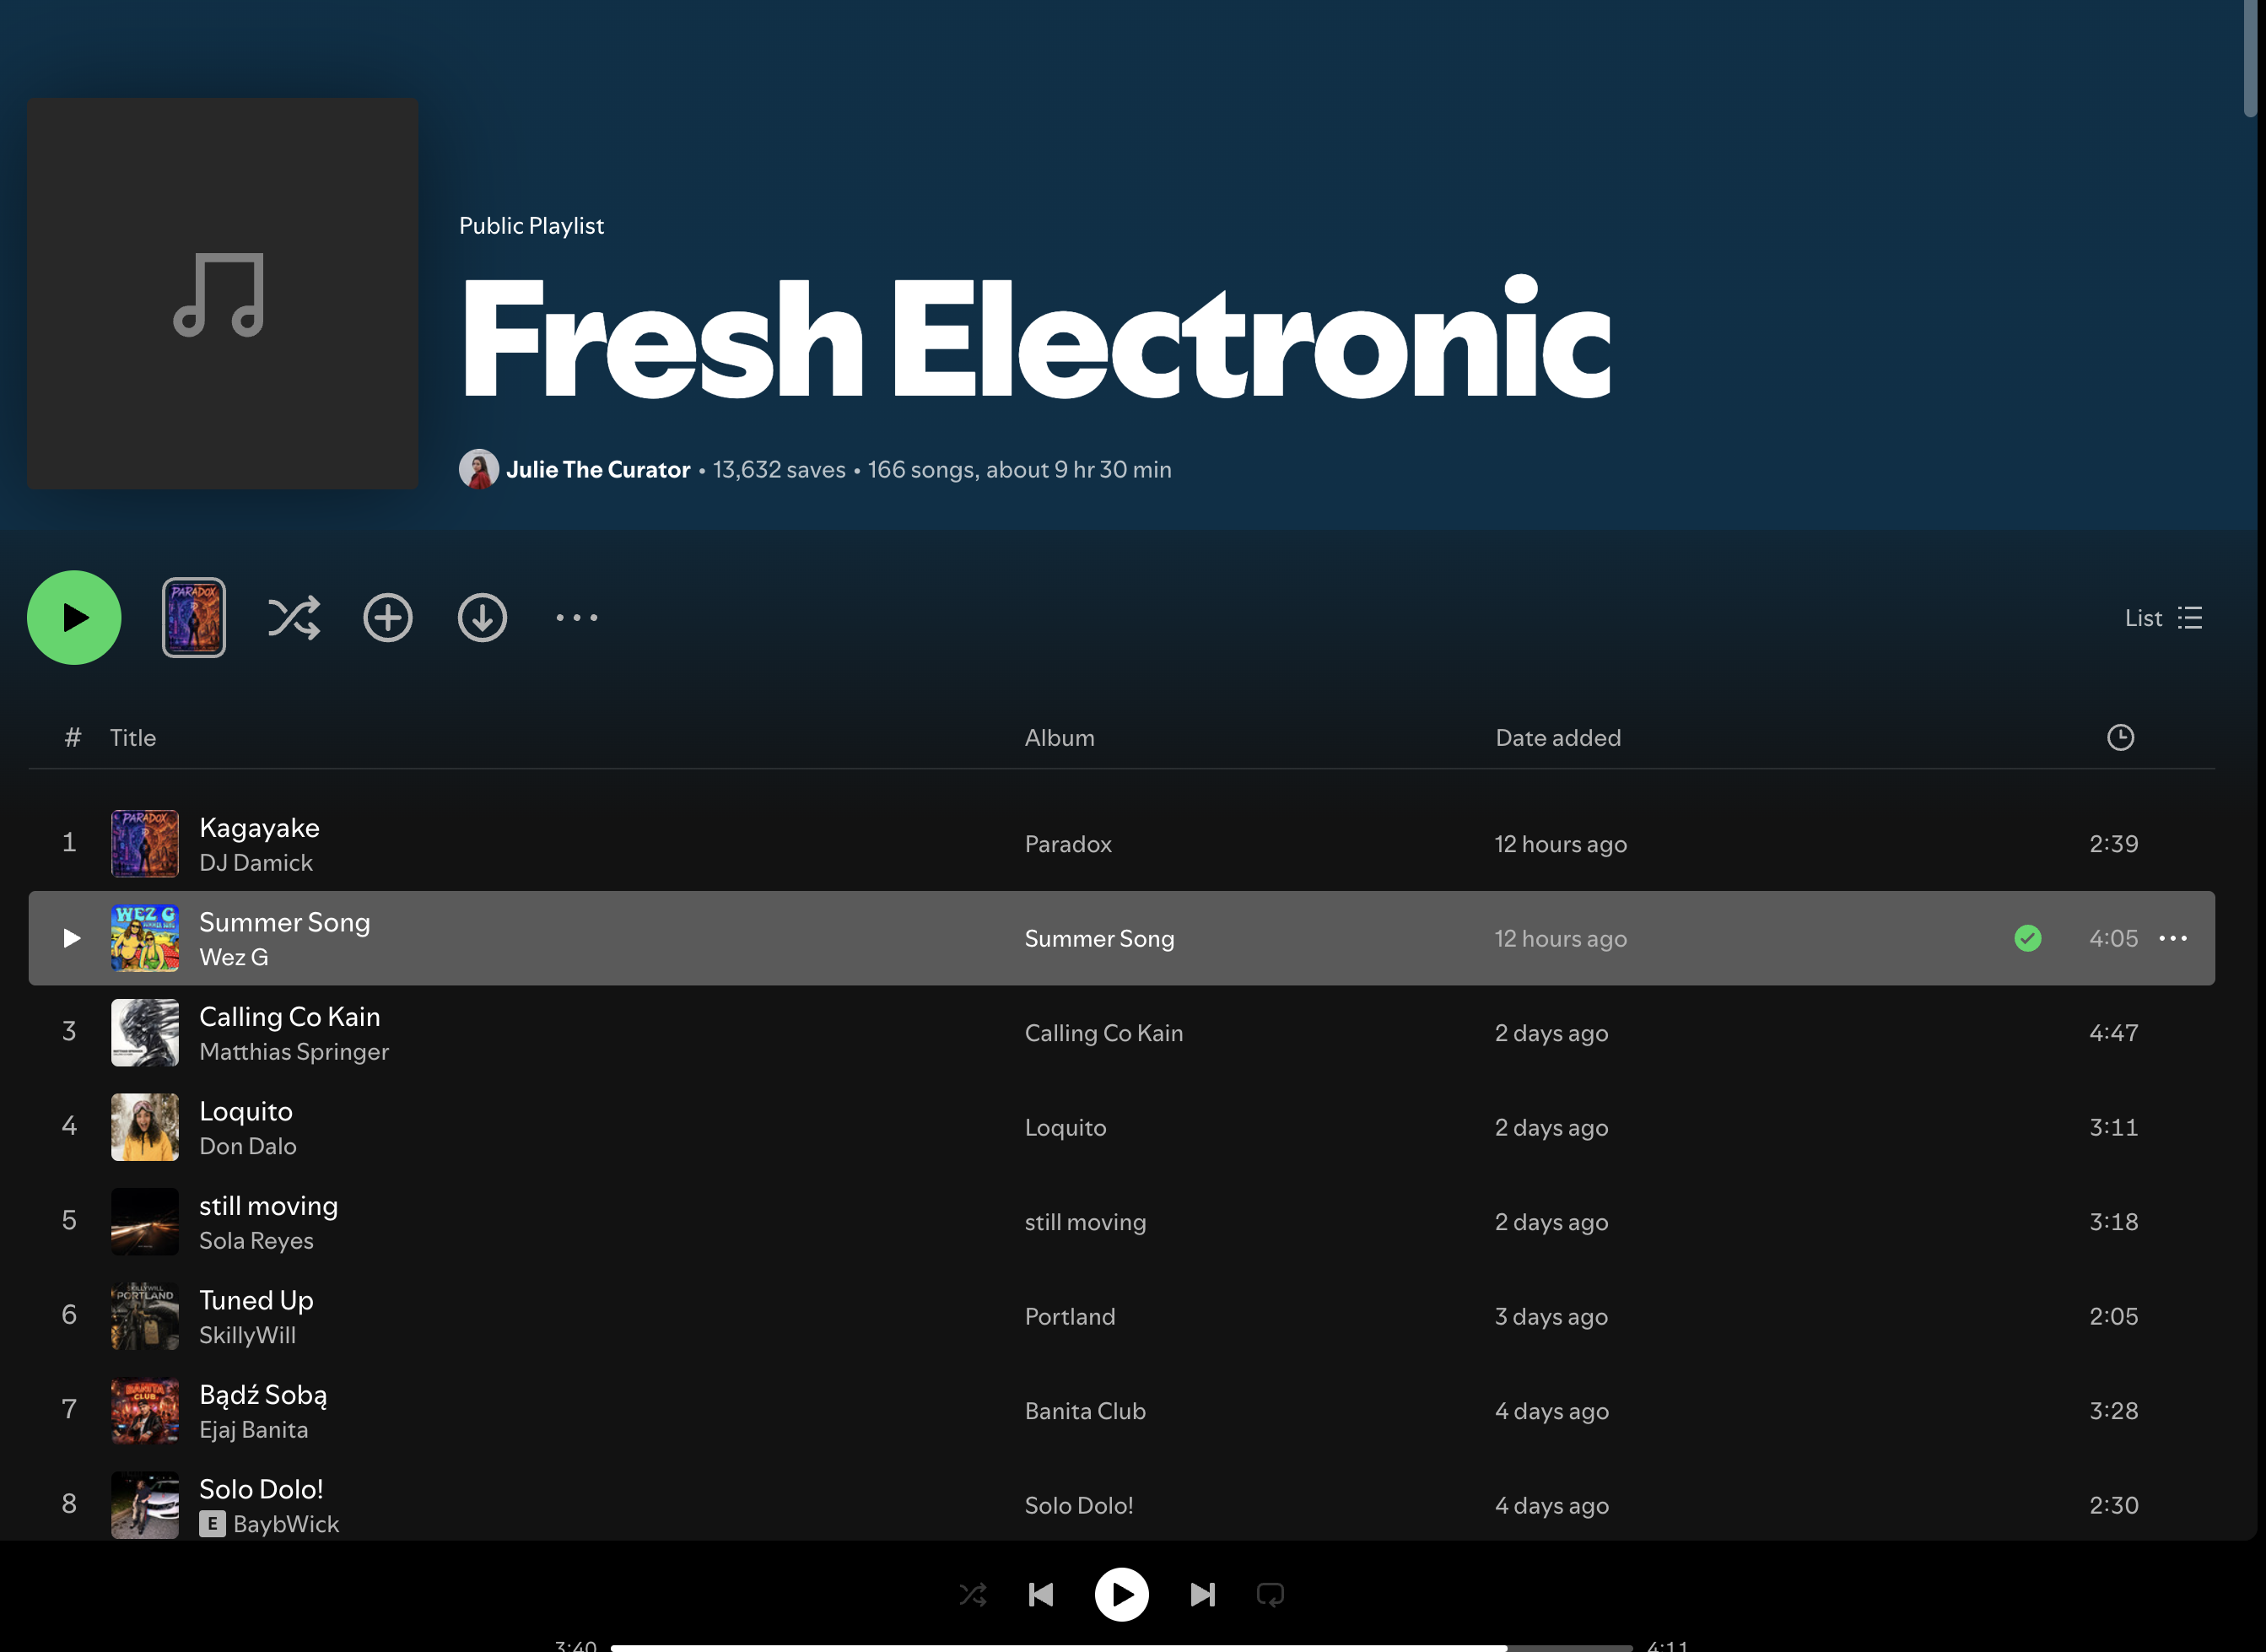Viewport: 2266px width, 1652px height.
Task: Add playlist to library with plus icon
Action: point(388,617)
